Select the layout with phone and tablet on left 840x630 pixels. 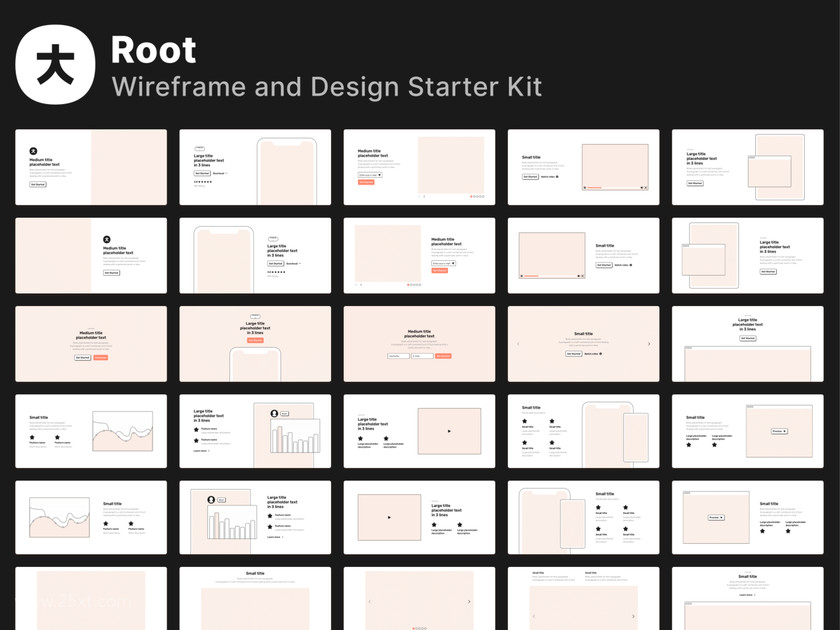point(583,518)
